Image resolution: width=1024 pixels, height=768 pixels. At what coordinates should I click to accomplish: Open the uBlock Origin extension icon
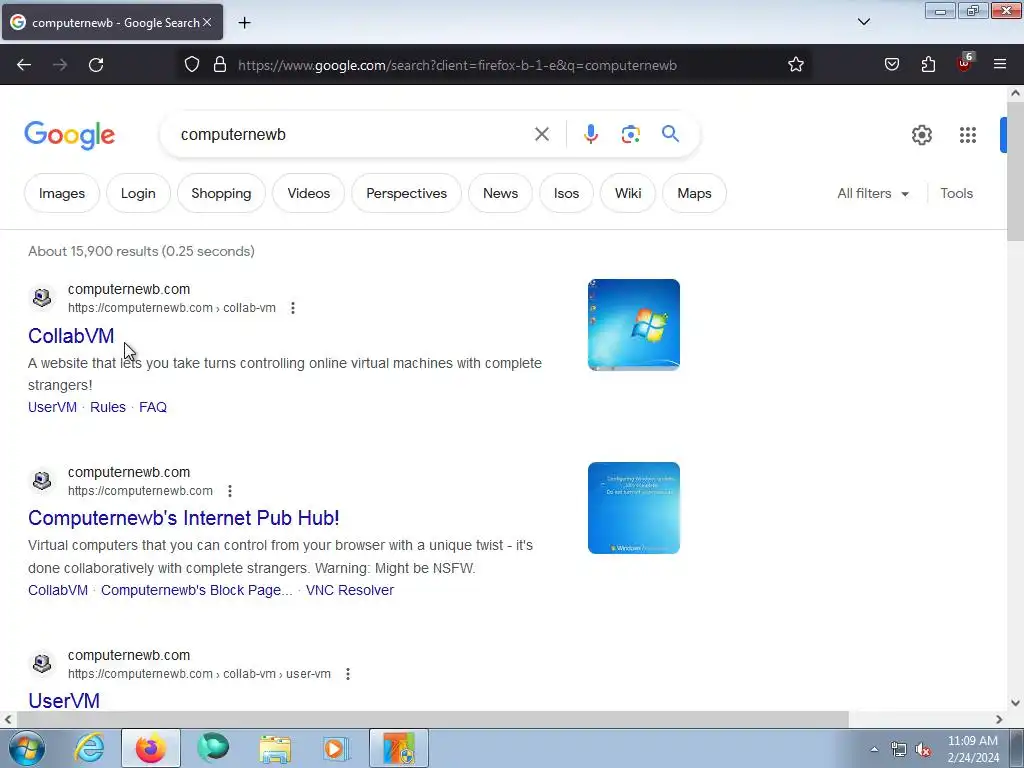(965, 63)
